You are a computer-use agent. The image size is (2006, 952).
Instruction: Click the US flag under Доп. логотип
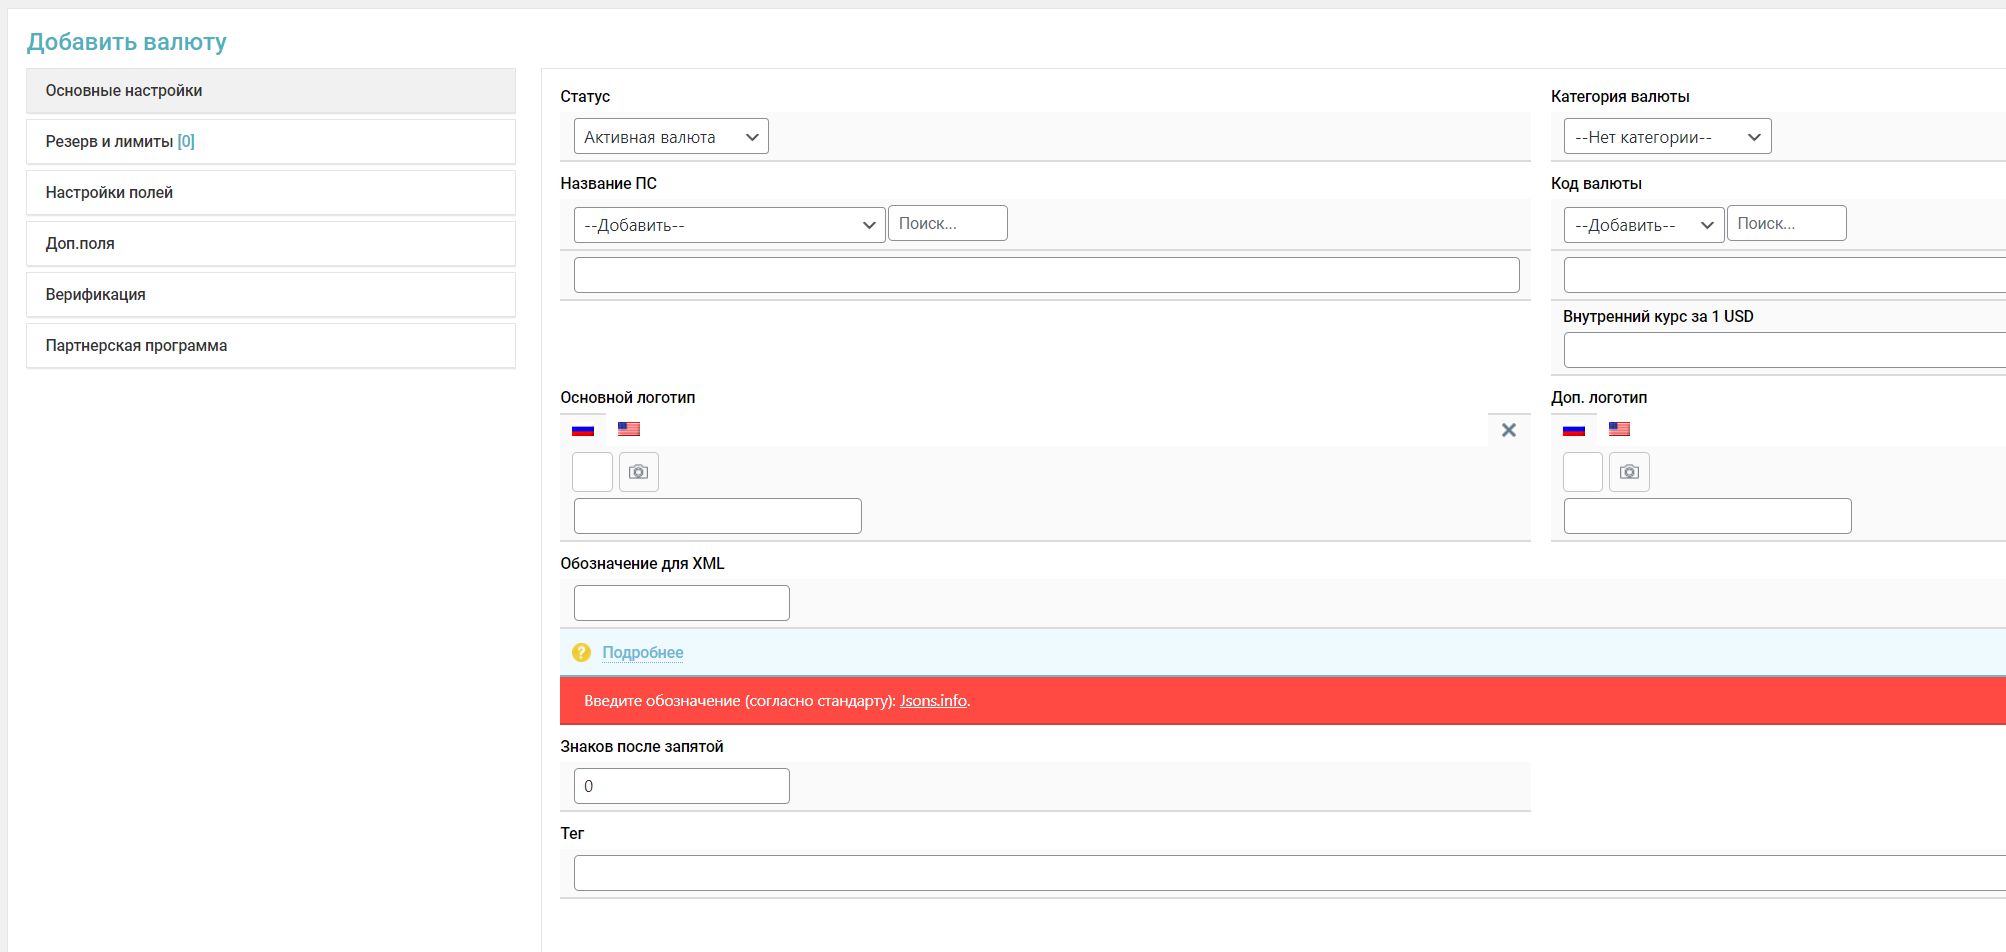(1619, 429)
